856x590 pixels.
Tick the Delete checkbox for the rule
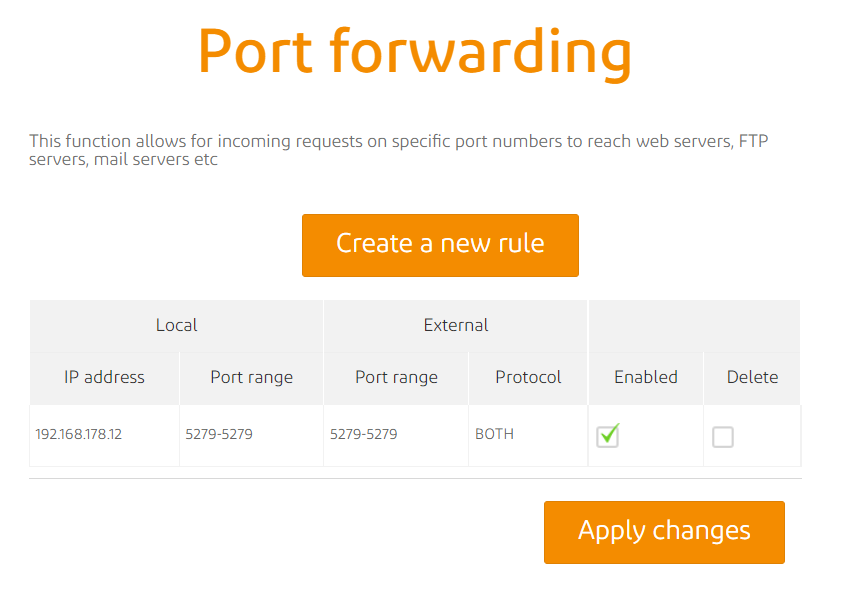click(x=722, y=437)
